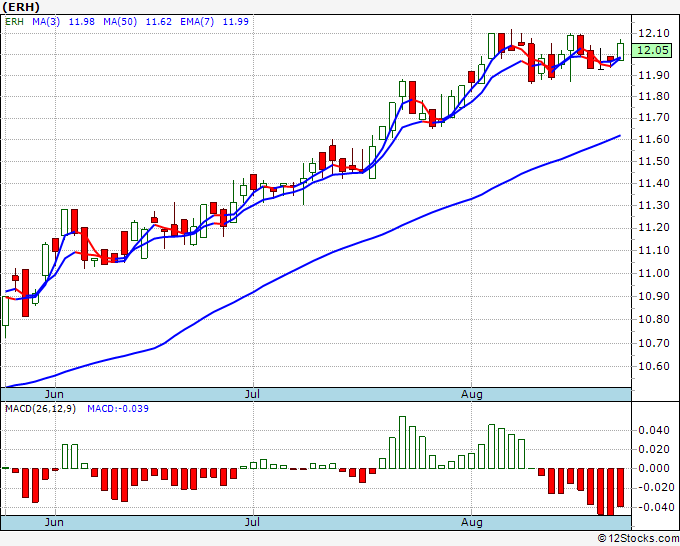The height and width of the screenshot is (546, 680).
Task: Click the 11.10 price axis label
Action: click(654, 250)
